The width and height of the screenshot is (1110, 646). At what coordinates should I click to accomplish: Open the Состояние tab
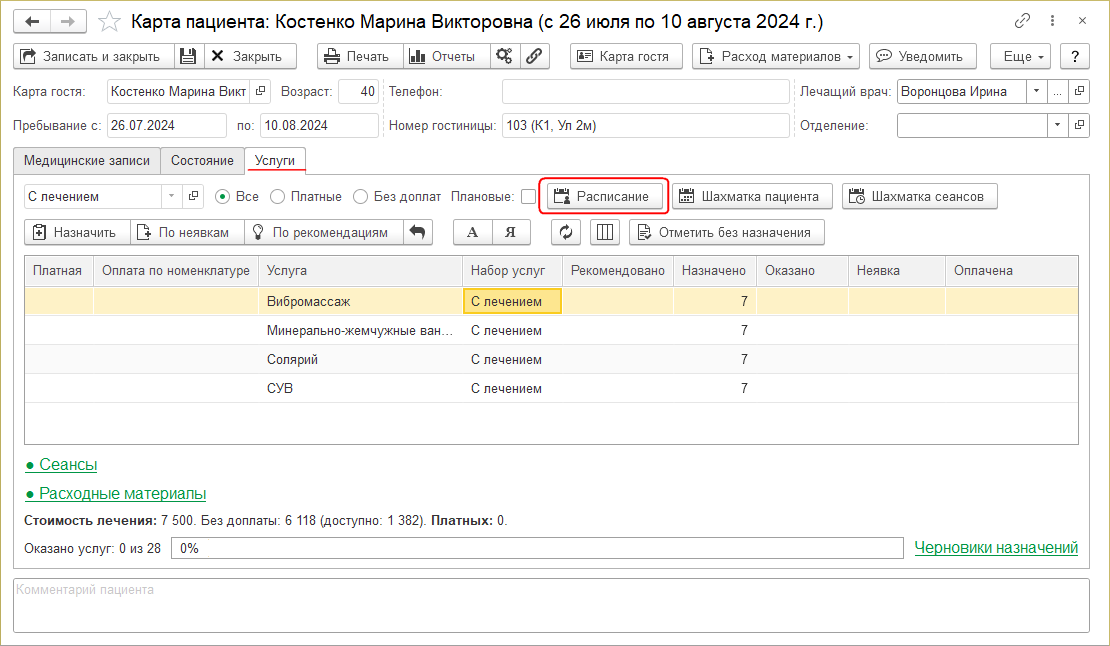pos(202,161)
